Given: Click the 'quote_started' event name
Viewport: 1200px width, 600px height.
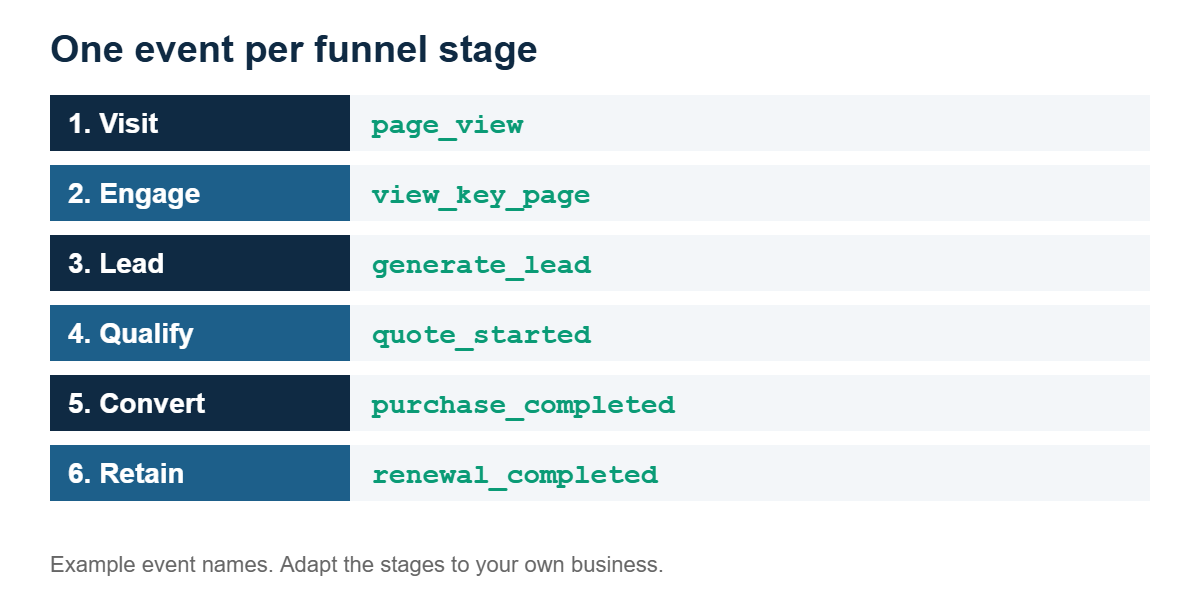Looking at the screenshot, I should point(481,335).
